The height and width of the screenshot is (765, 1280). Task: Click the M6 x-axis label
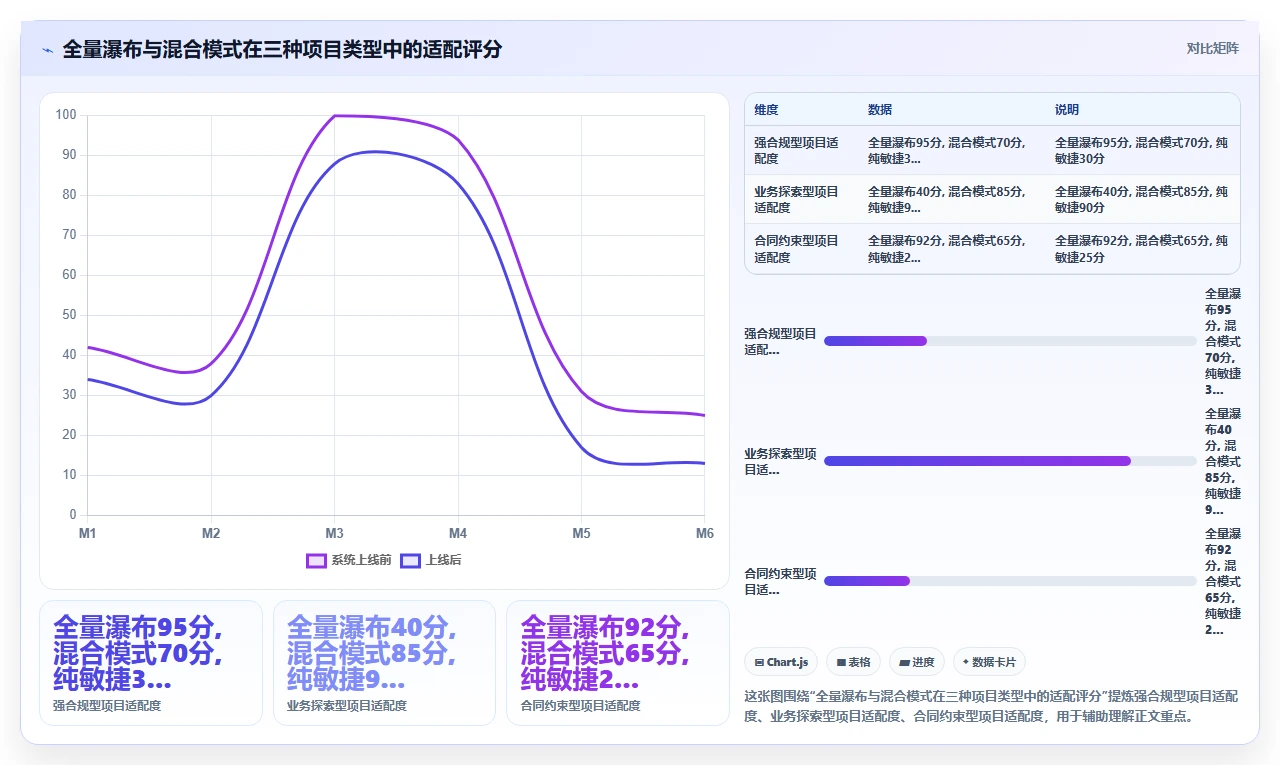705,533
